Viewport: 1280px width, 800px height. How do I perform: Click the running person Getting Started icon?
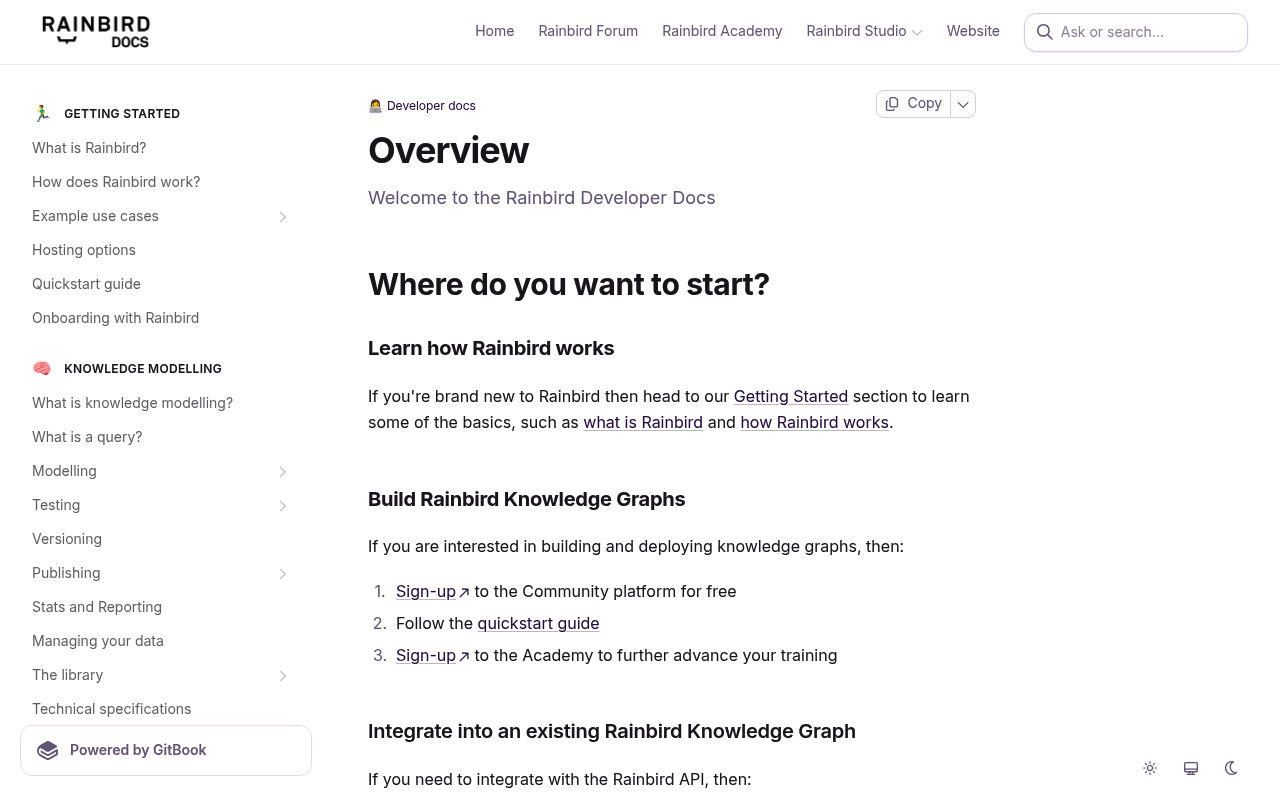pos(42,114)
